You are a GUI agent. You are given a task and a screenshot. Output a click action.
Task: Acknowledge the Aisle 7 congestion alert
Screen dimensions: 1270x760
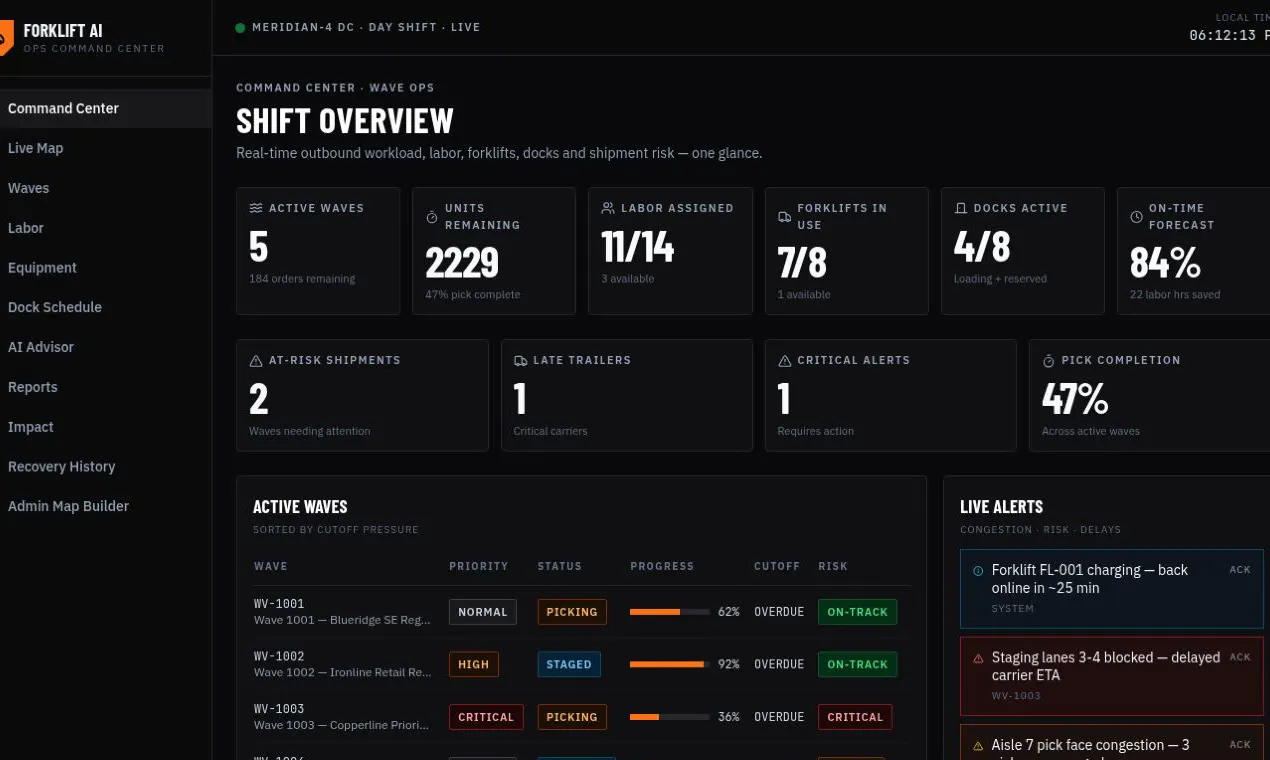1240,745
